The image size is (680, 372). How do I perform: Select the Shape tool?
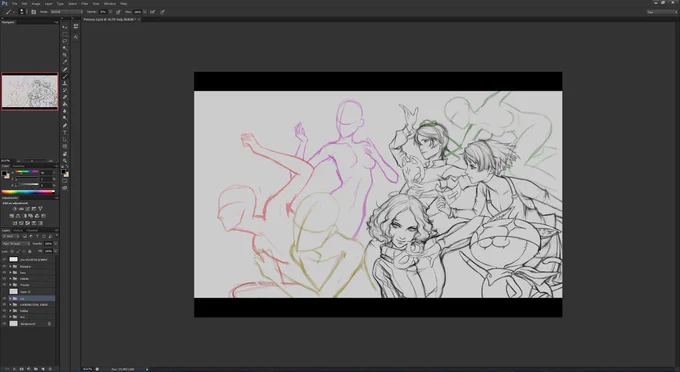click(x=65, y=146)
